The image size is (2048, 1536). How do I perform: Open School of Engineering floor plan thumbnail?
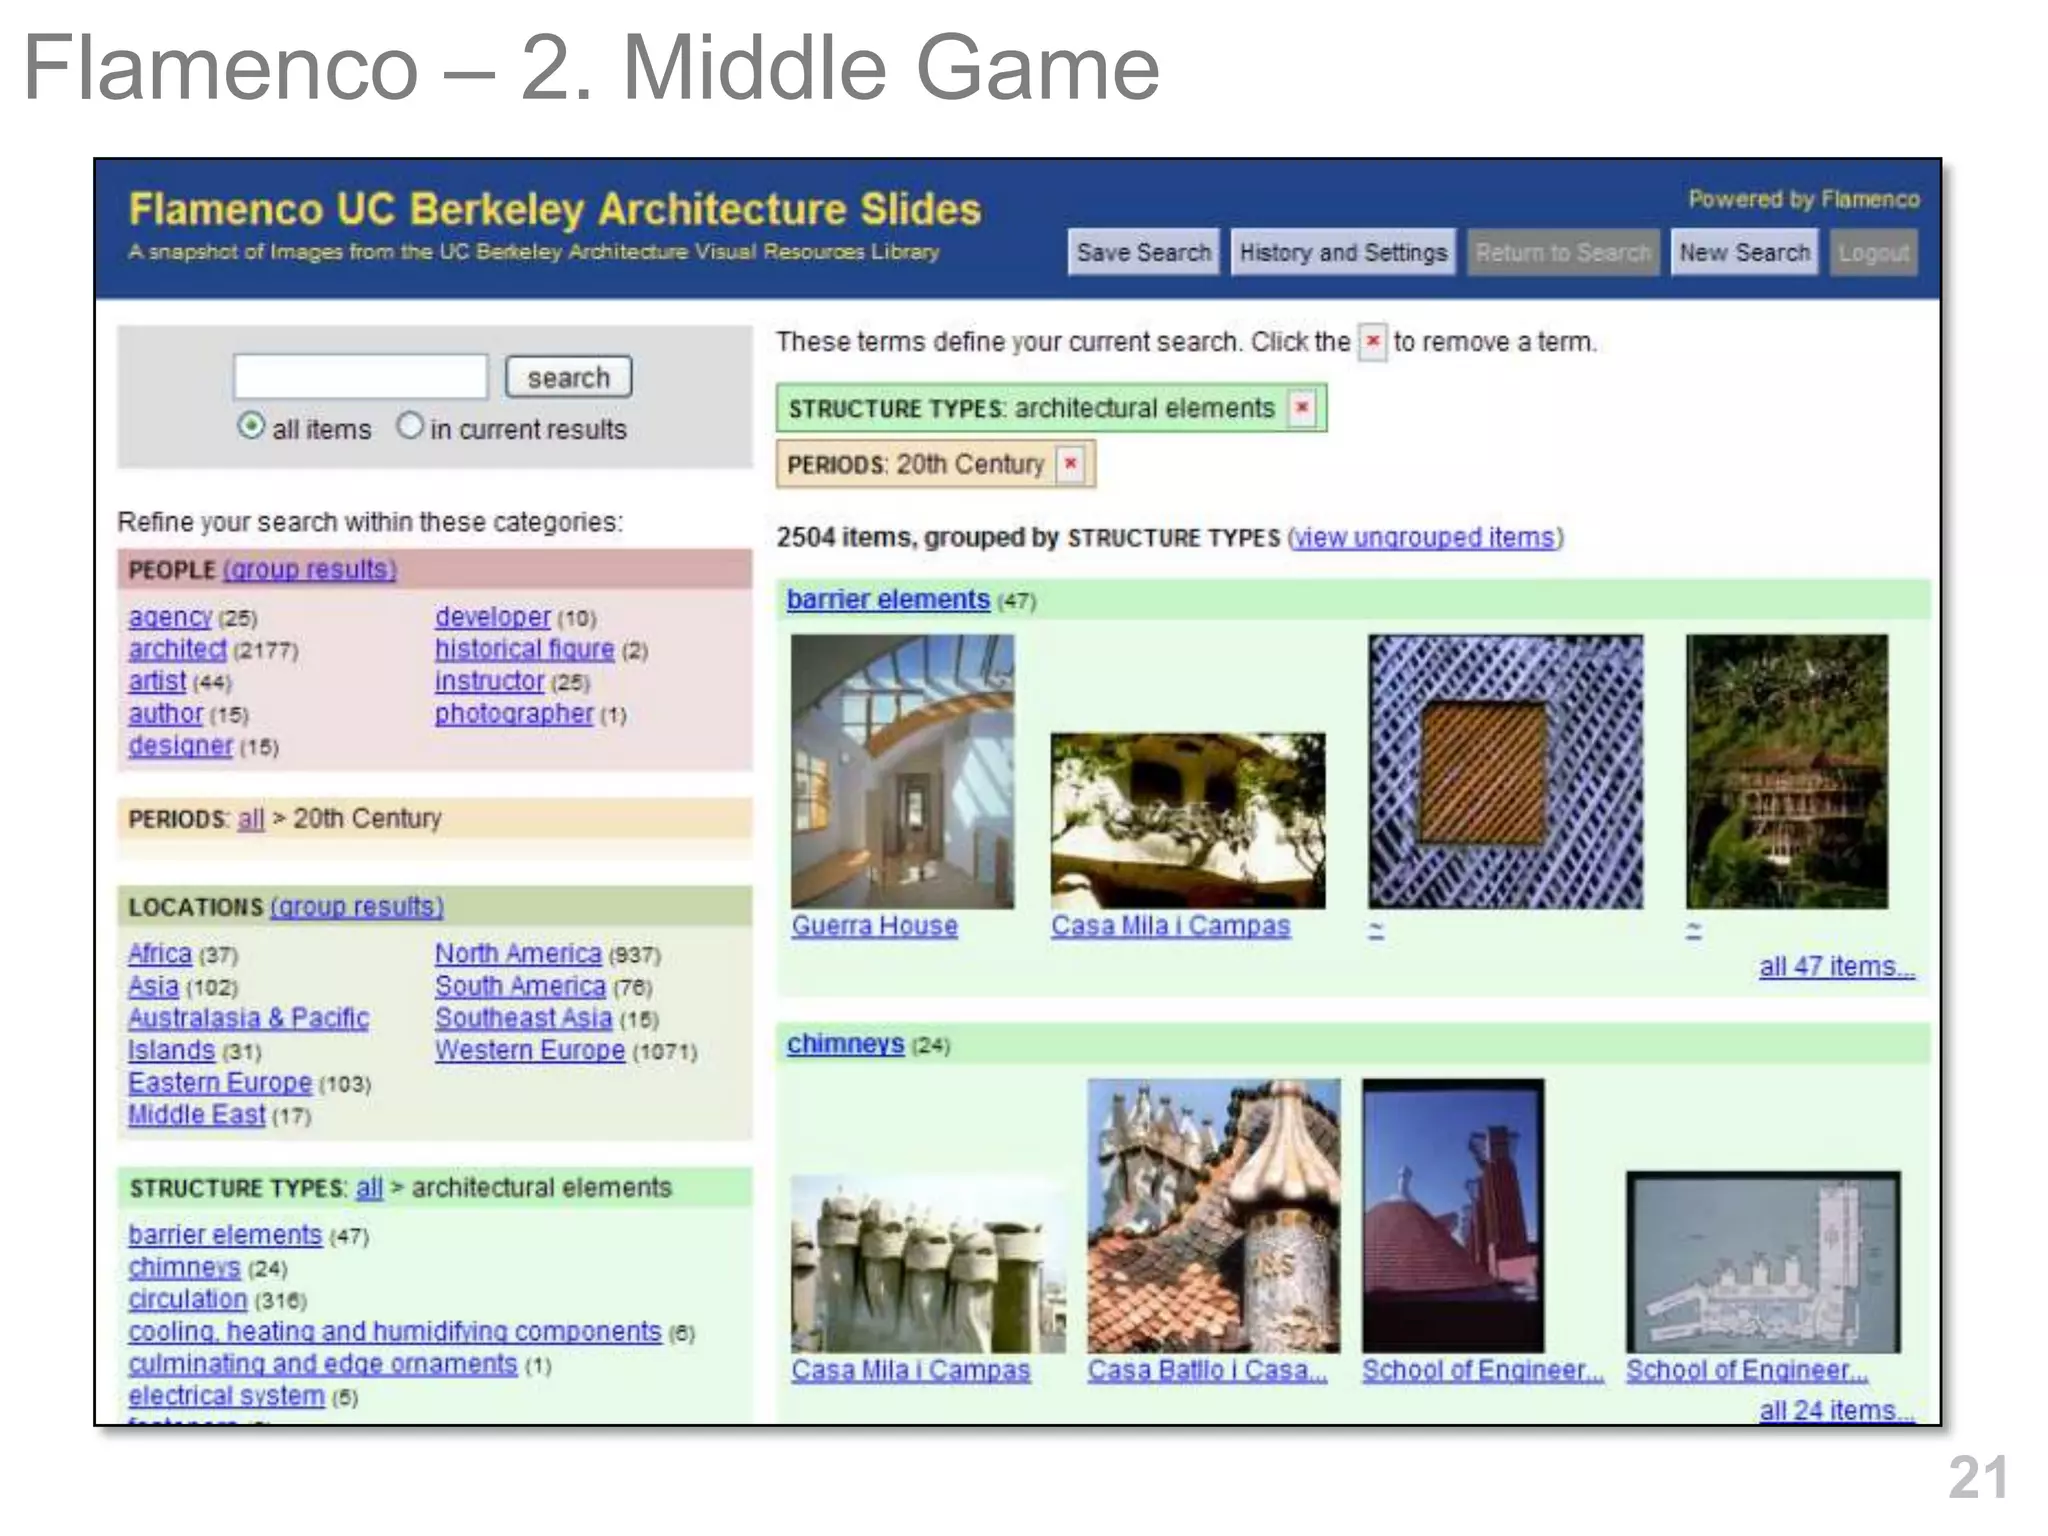pos(1763,1262)
